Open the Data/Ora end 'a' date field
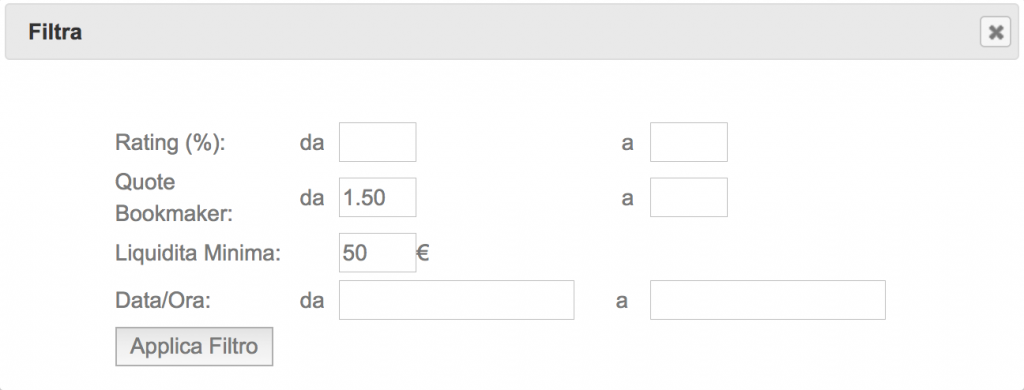 (767, 300)
